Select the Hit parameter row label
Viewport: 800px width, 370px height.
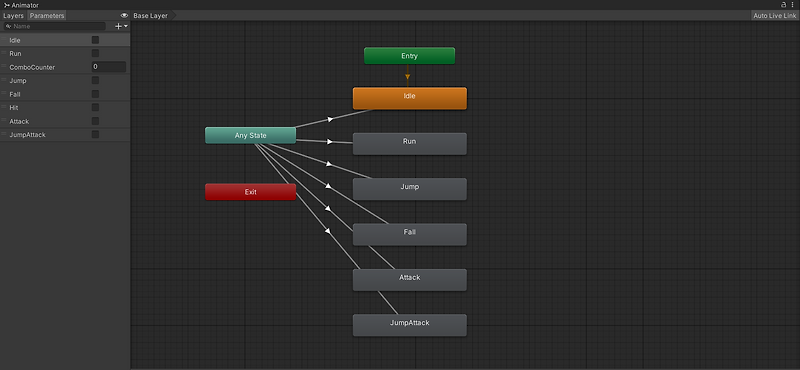pos(14,108)
